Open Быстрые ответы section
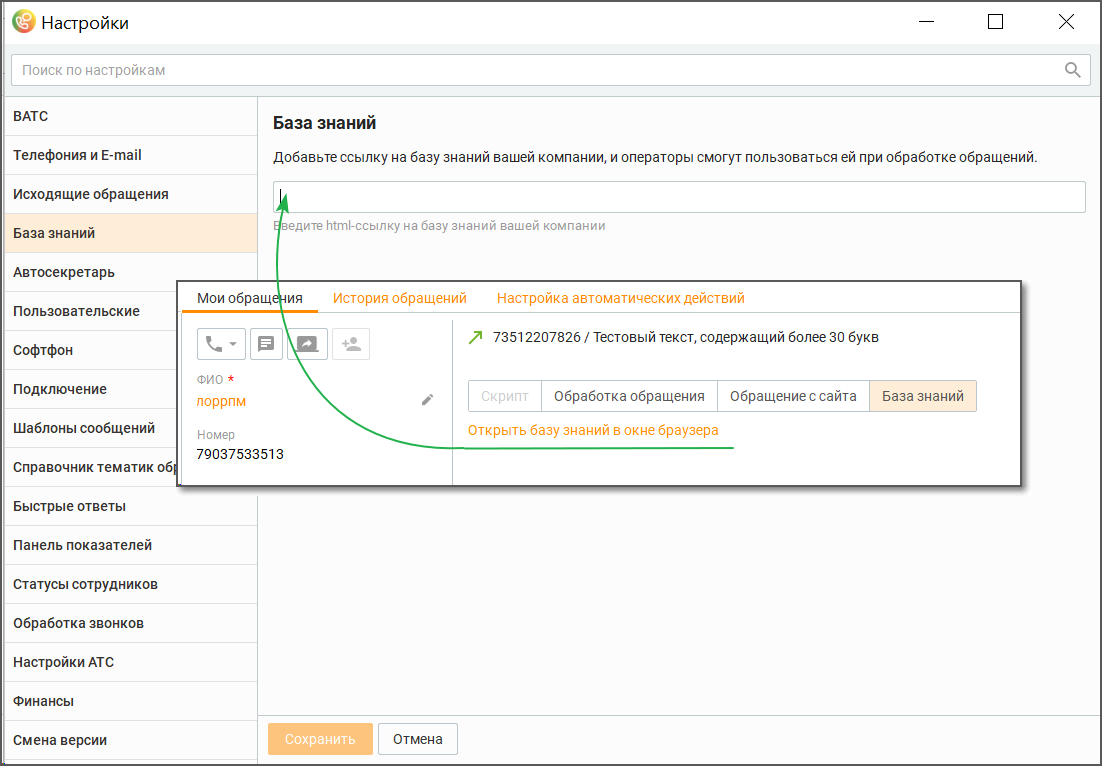The height and width of the screenshot is (766, 1102). point(131,506)
